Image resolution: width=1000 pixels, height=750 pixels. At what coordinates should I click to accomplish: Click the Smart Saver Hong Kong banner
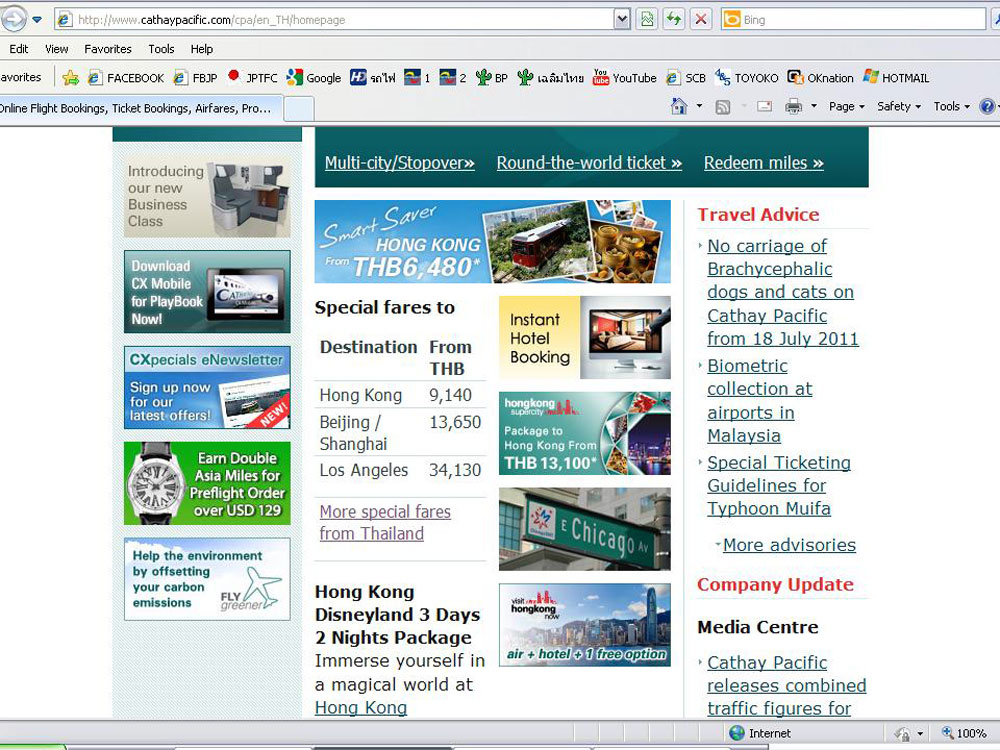tap(492, 242)
